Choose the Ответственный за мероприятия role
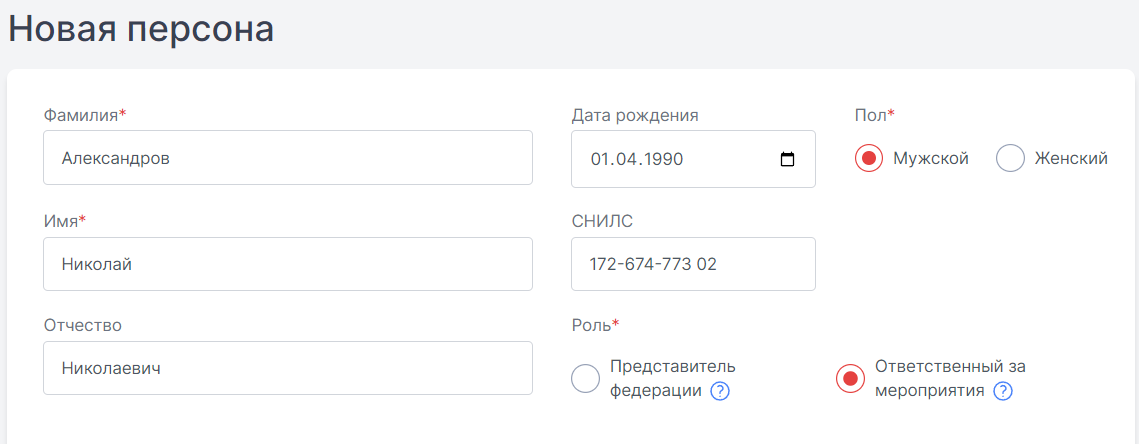Image resolution: width=1139 pixels, height=444 pixels. point(850,379)
